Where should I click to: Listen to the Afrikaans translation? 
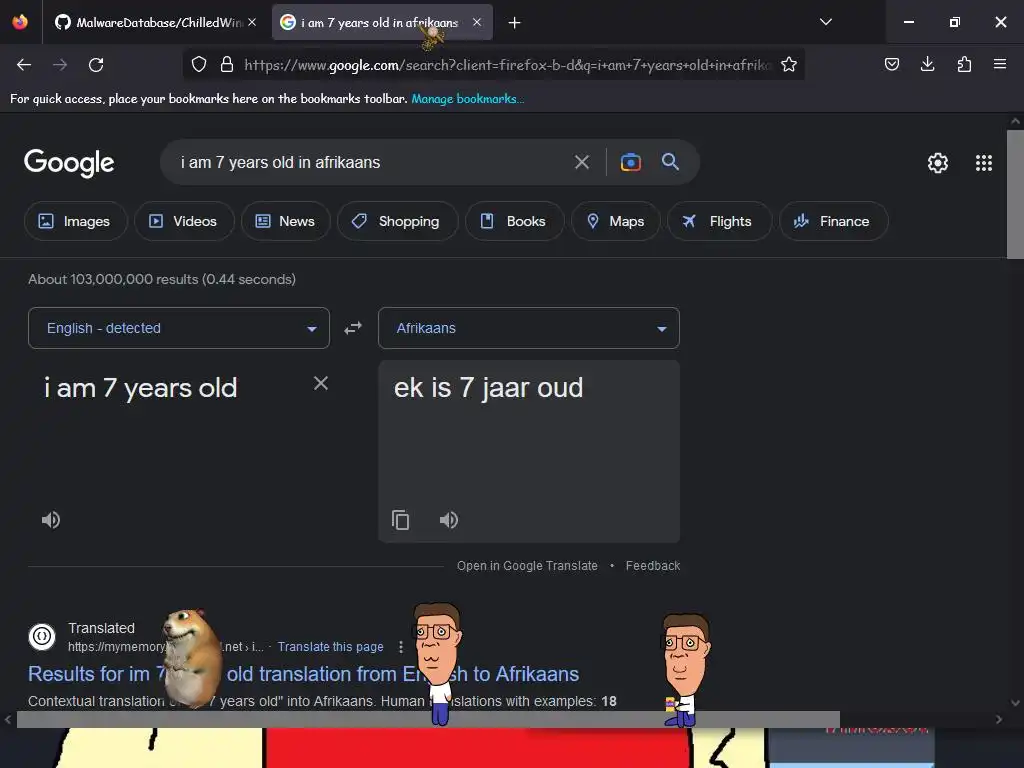tap(449, 520)
